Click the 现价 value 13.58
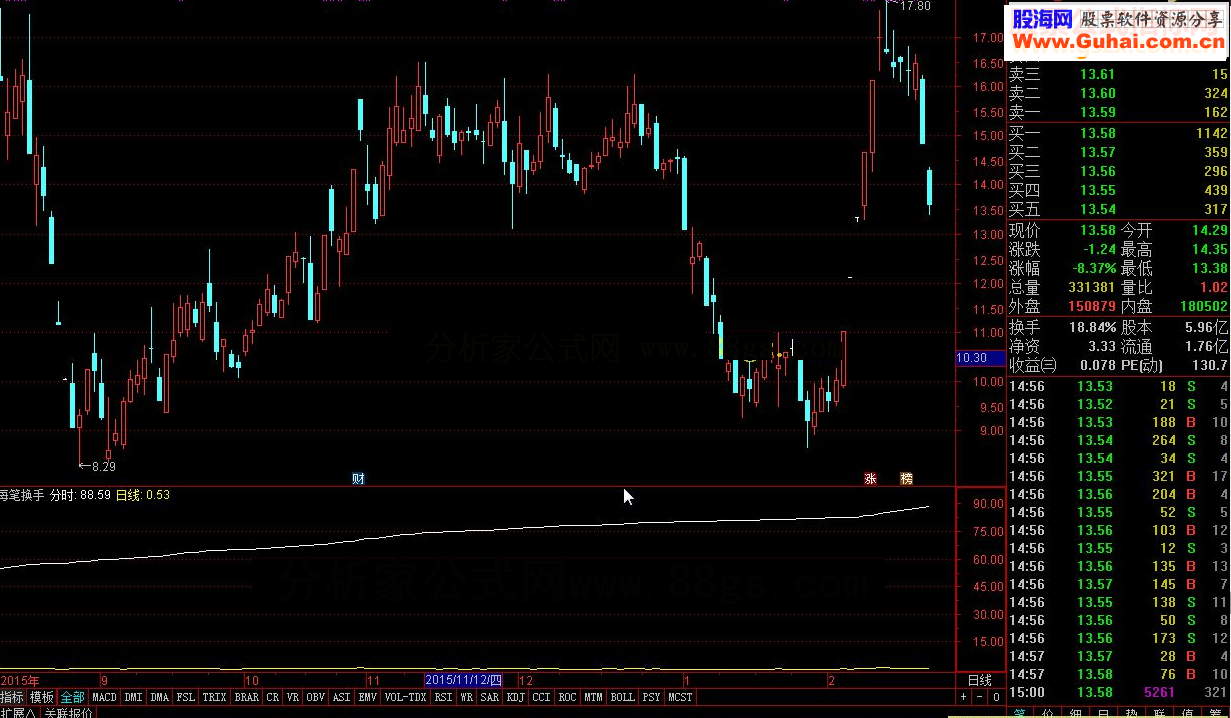This screenshot has height=718, width=1231. [1097, 231]
